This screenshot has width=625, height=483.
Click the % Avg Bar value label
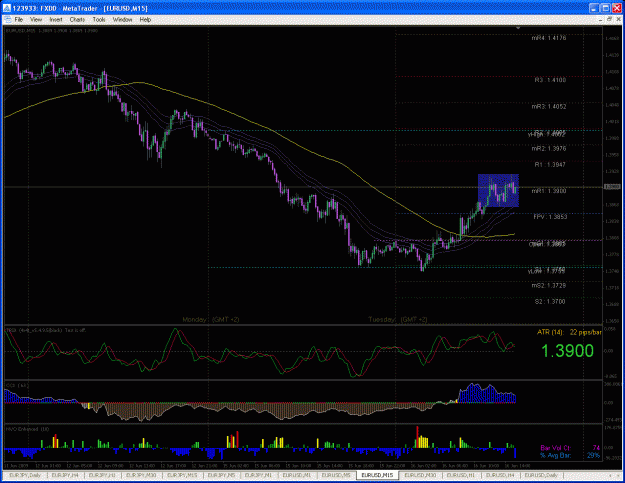point(570,455)
